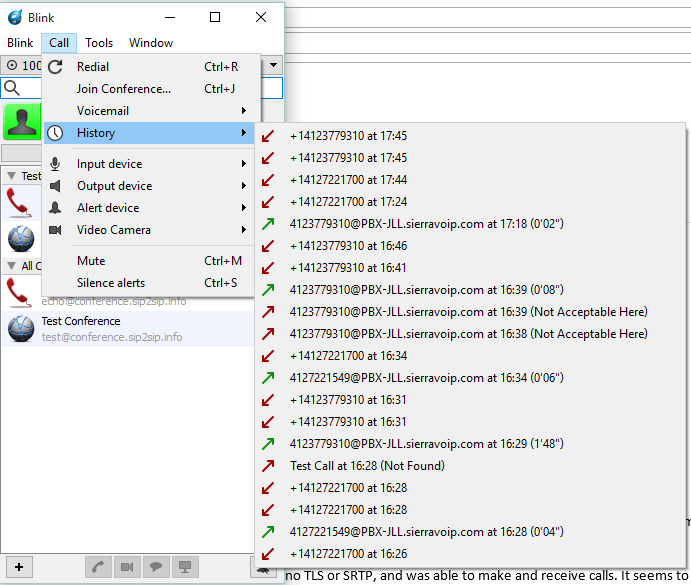Image resolution: width=691 pixels, height=585 pixels.
Task: Collapse the Test contacts group triangle
Action: [x=12, y=176]
